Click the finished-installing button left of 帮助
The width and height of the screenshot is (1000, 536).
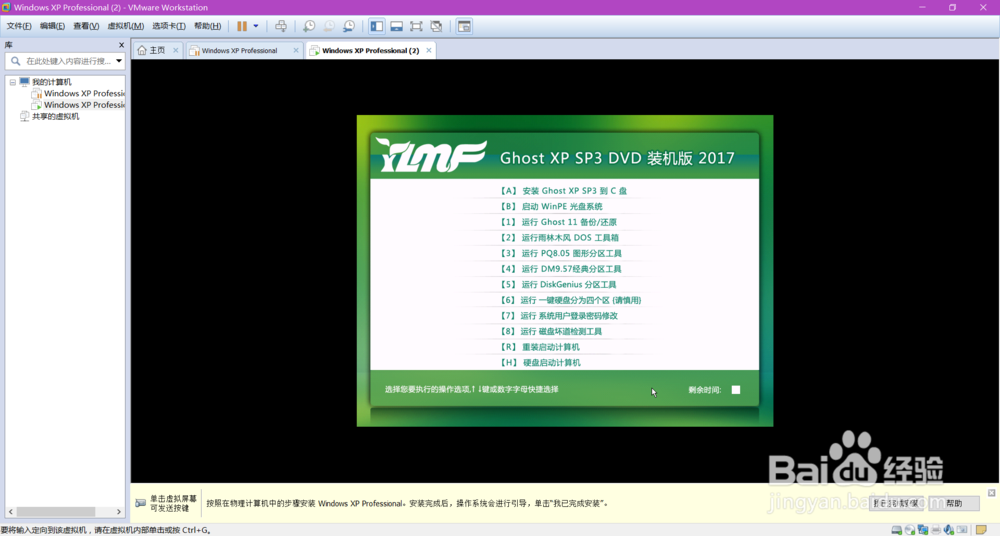(x=897, y=503)
